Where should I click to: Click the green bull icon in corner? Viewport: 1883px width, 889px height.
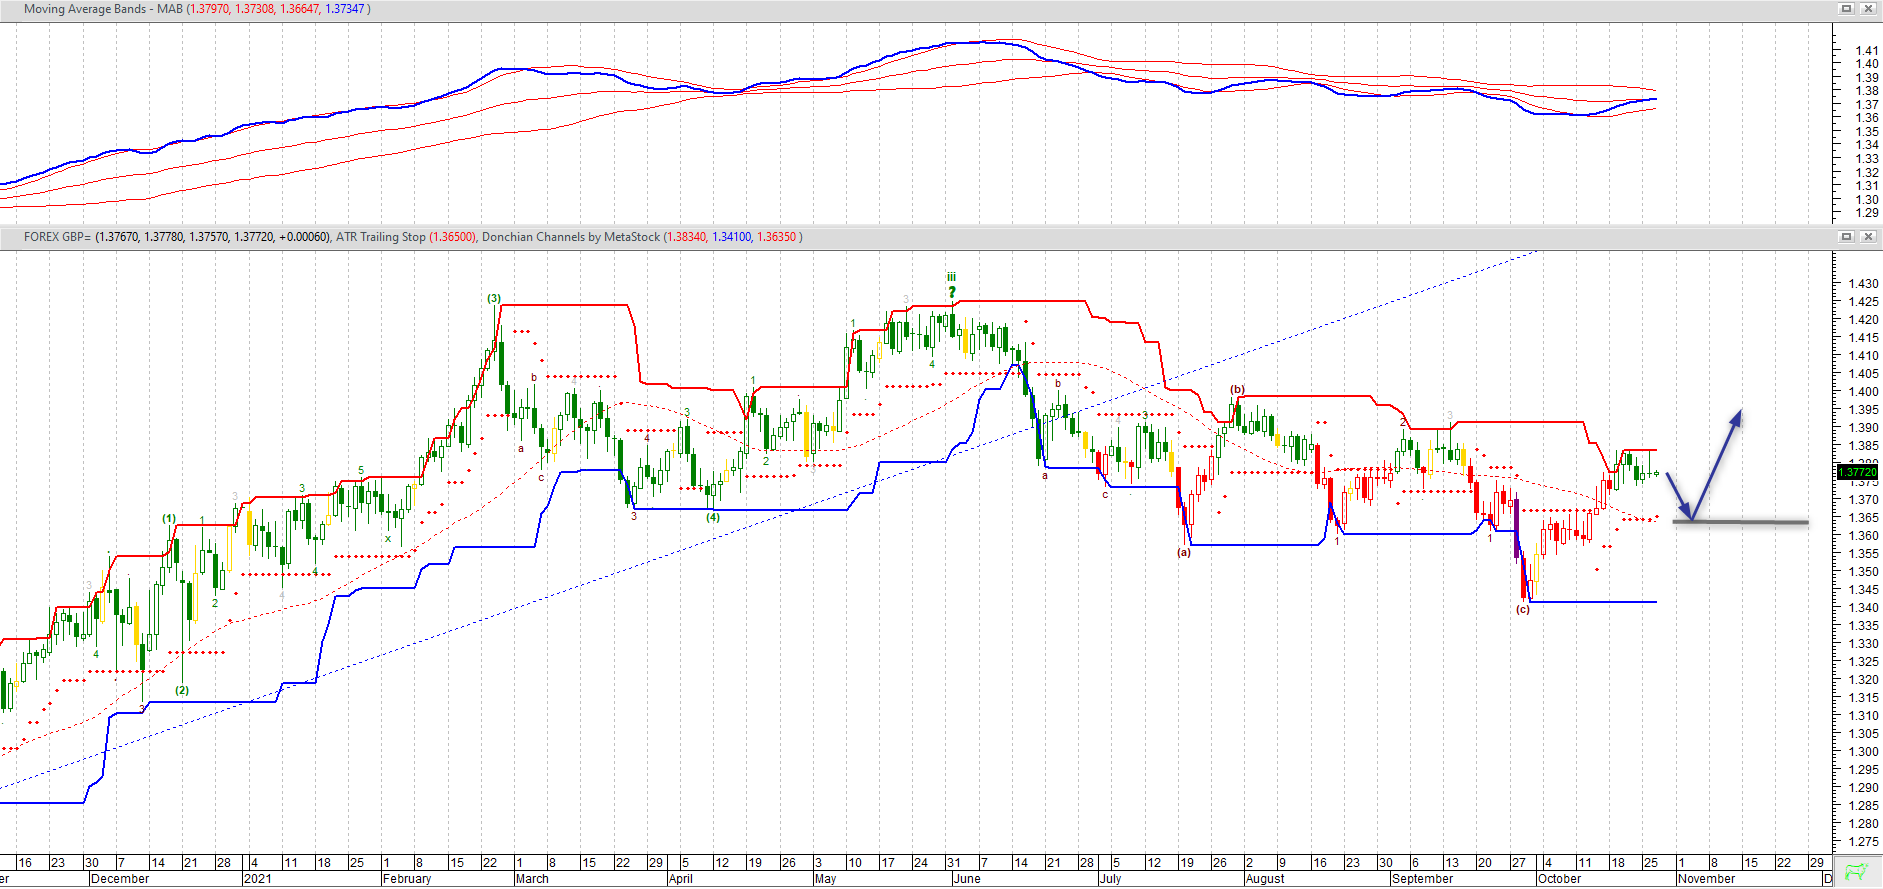tap(1857, 872)
